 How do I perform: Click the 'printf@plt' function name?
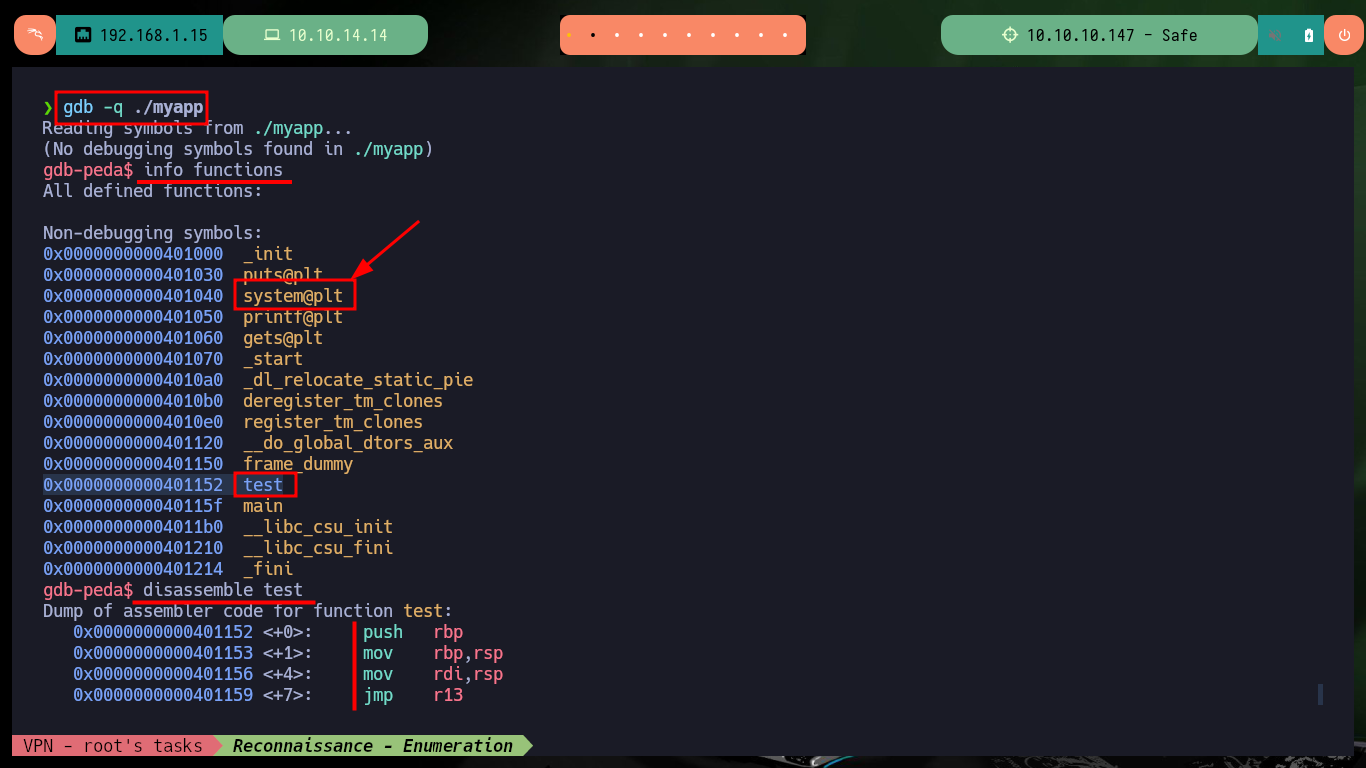click(x=293, y=317)
